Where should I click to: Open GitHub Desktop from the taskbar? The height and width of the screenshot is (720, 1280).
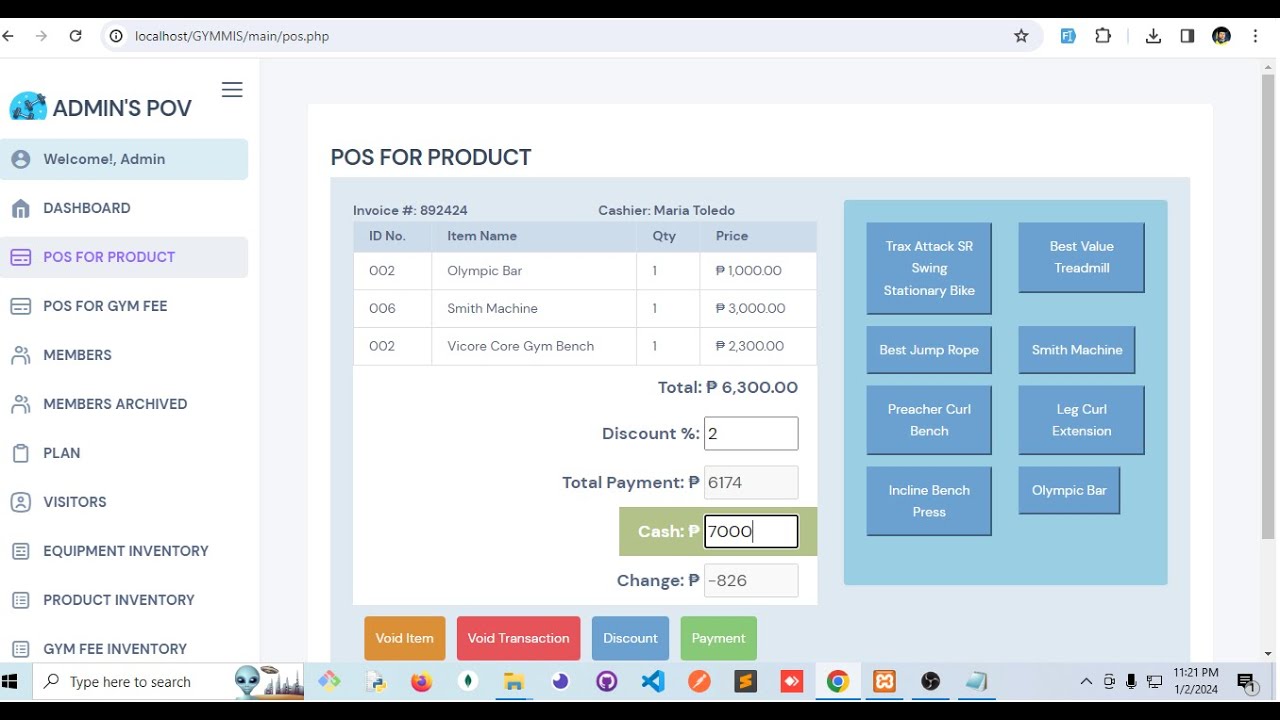point(607,682)
